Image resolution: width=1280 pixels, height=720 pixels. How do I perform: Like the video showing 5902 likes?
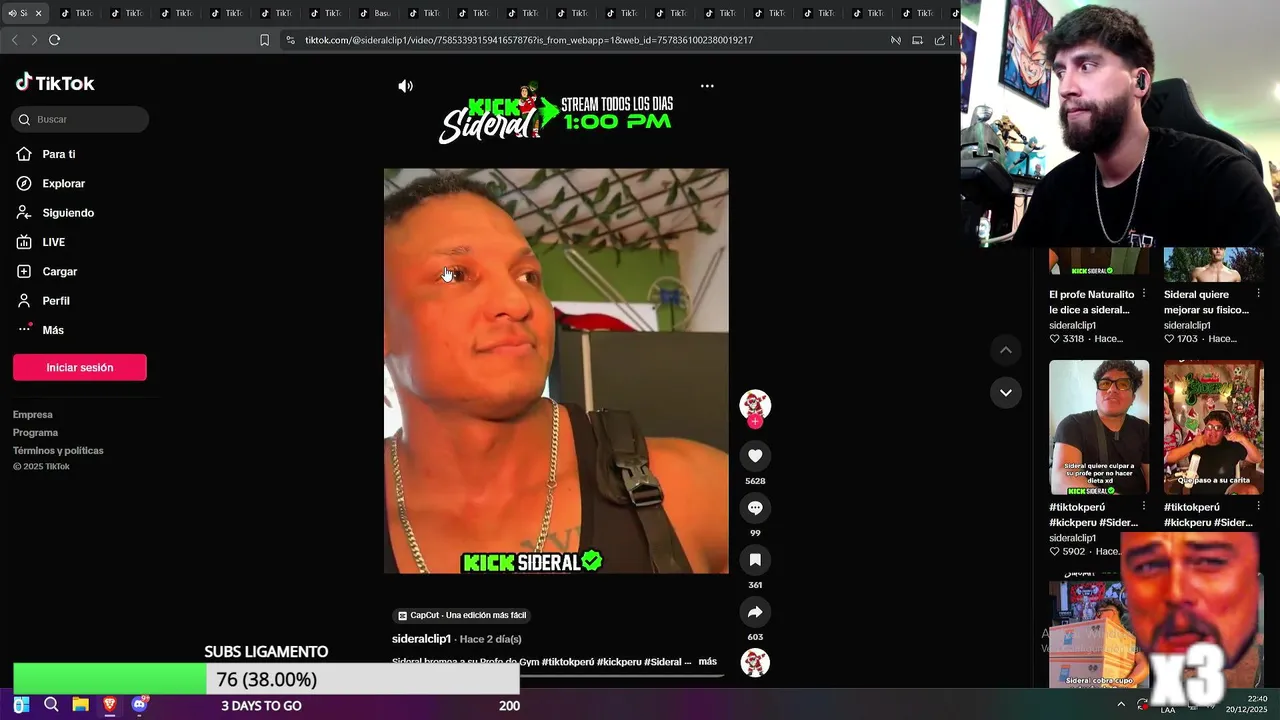tap(1054, 551)
